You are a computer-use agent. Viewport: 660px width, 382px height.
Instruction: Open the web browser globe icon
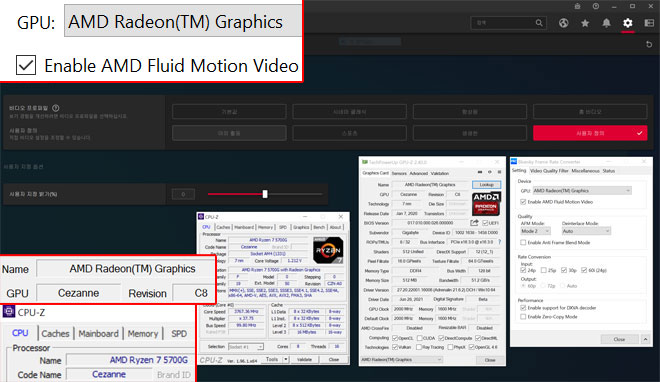tap(564, 23)
